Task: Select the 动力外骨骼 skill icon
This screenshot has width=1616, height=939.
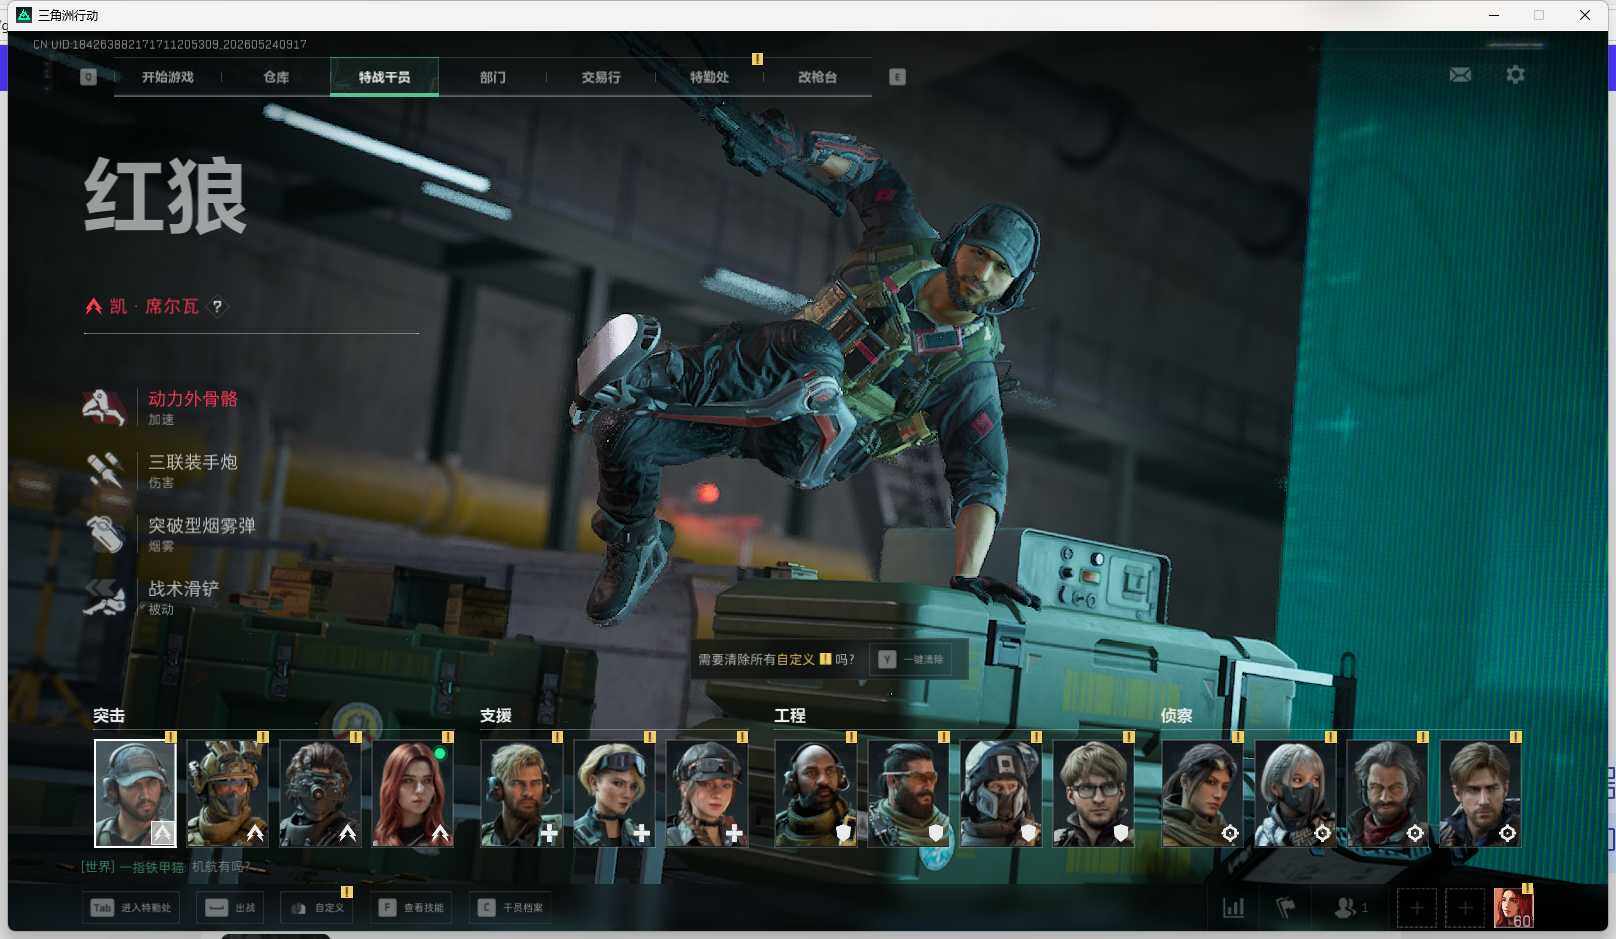Action: click(x=104, y=407)
